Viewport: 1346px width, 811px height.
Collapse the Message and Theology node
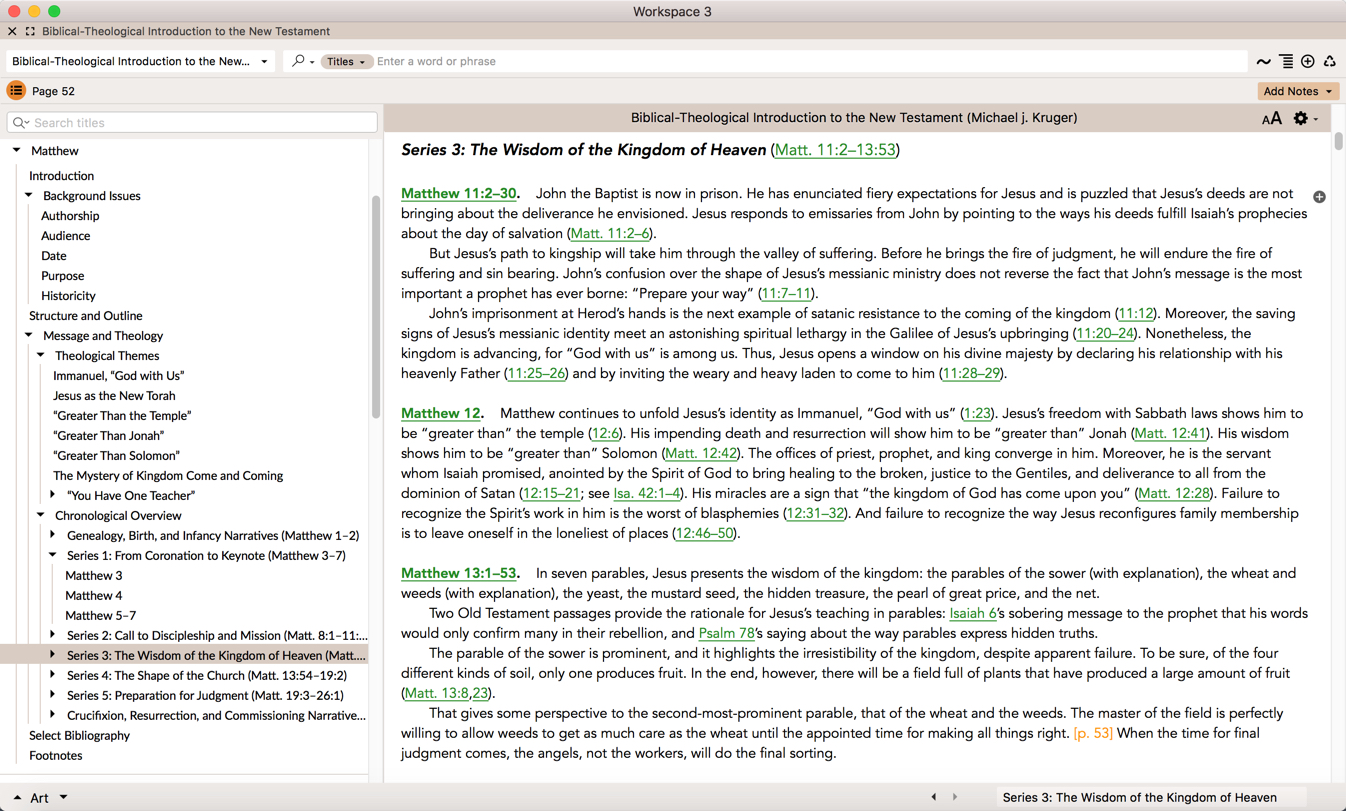(29, 336)
